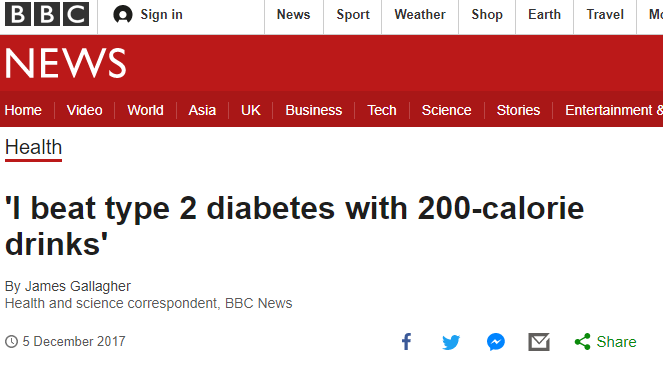Click the BBC logo blocks
Viewport: 663px width, 368px height.
47,14
